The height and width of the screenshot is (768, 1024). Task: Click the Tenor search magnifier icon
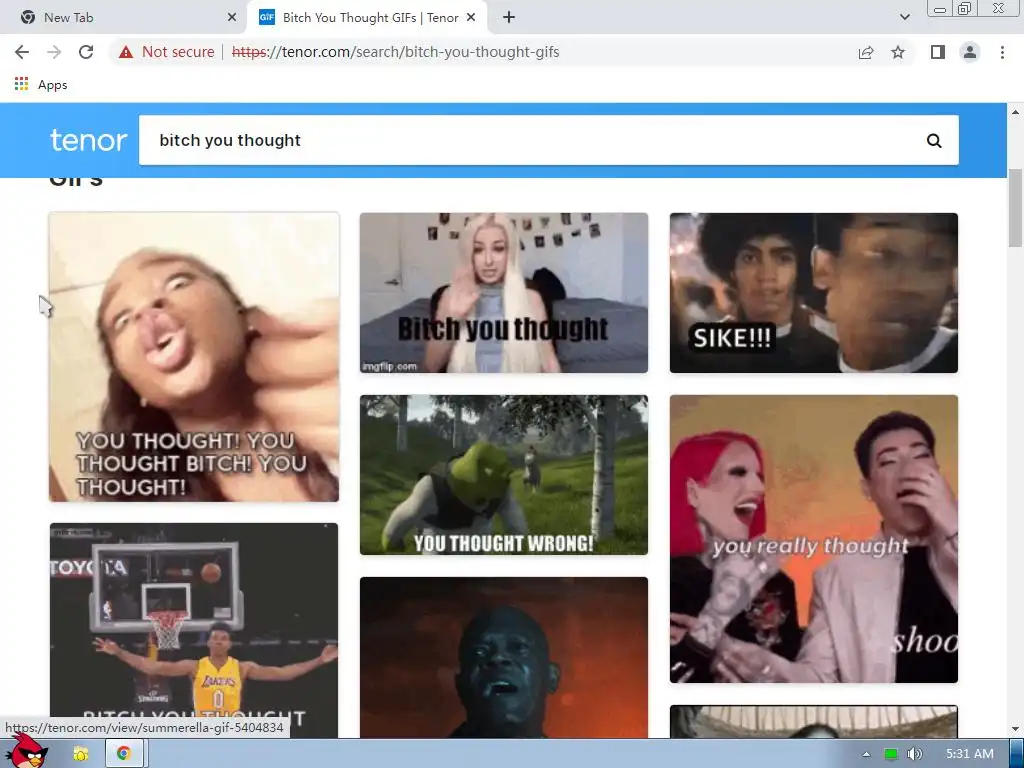pyautogui.click(x=934, y=140)
